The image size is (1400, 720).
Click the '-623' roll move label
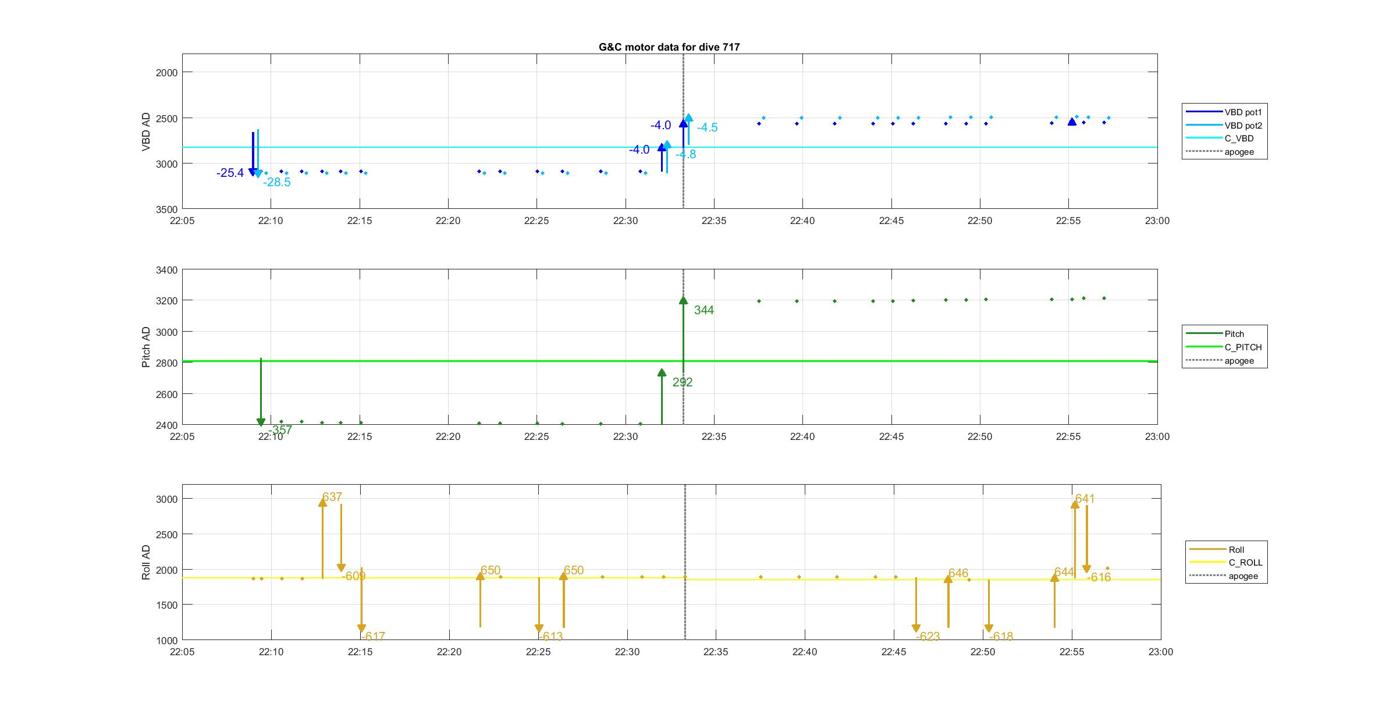[928, 636]
